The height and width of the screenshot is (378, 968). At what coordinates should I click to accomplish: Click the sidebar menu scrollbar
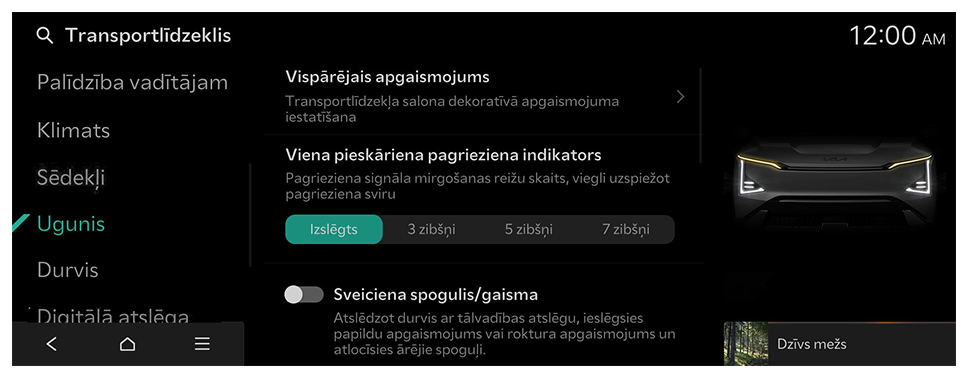[x=250, y=215]
